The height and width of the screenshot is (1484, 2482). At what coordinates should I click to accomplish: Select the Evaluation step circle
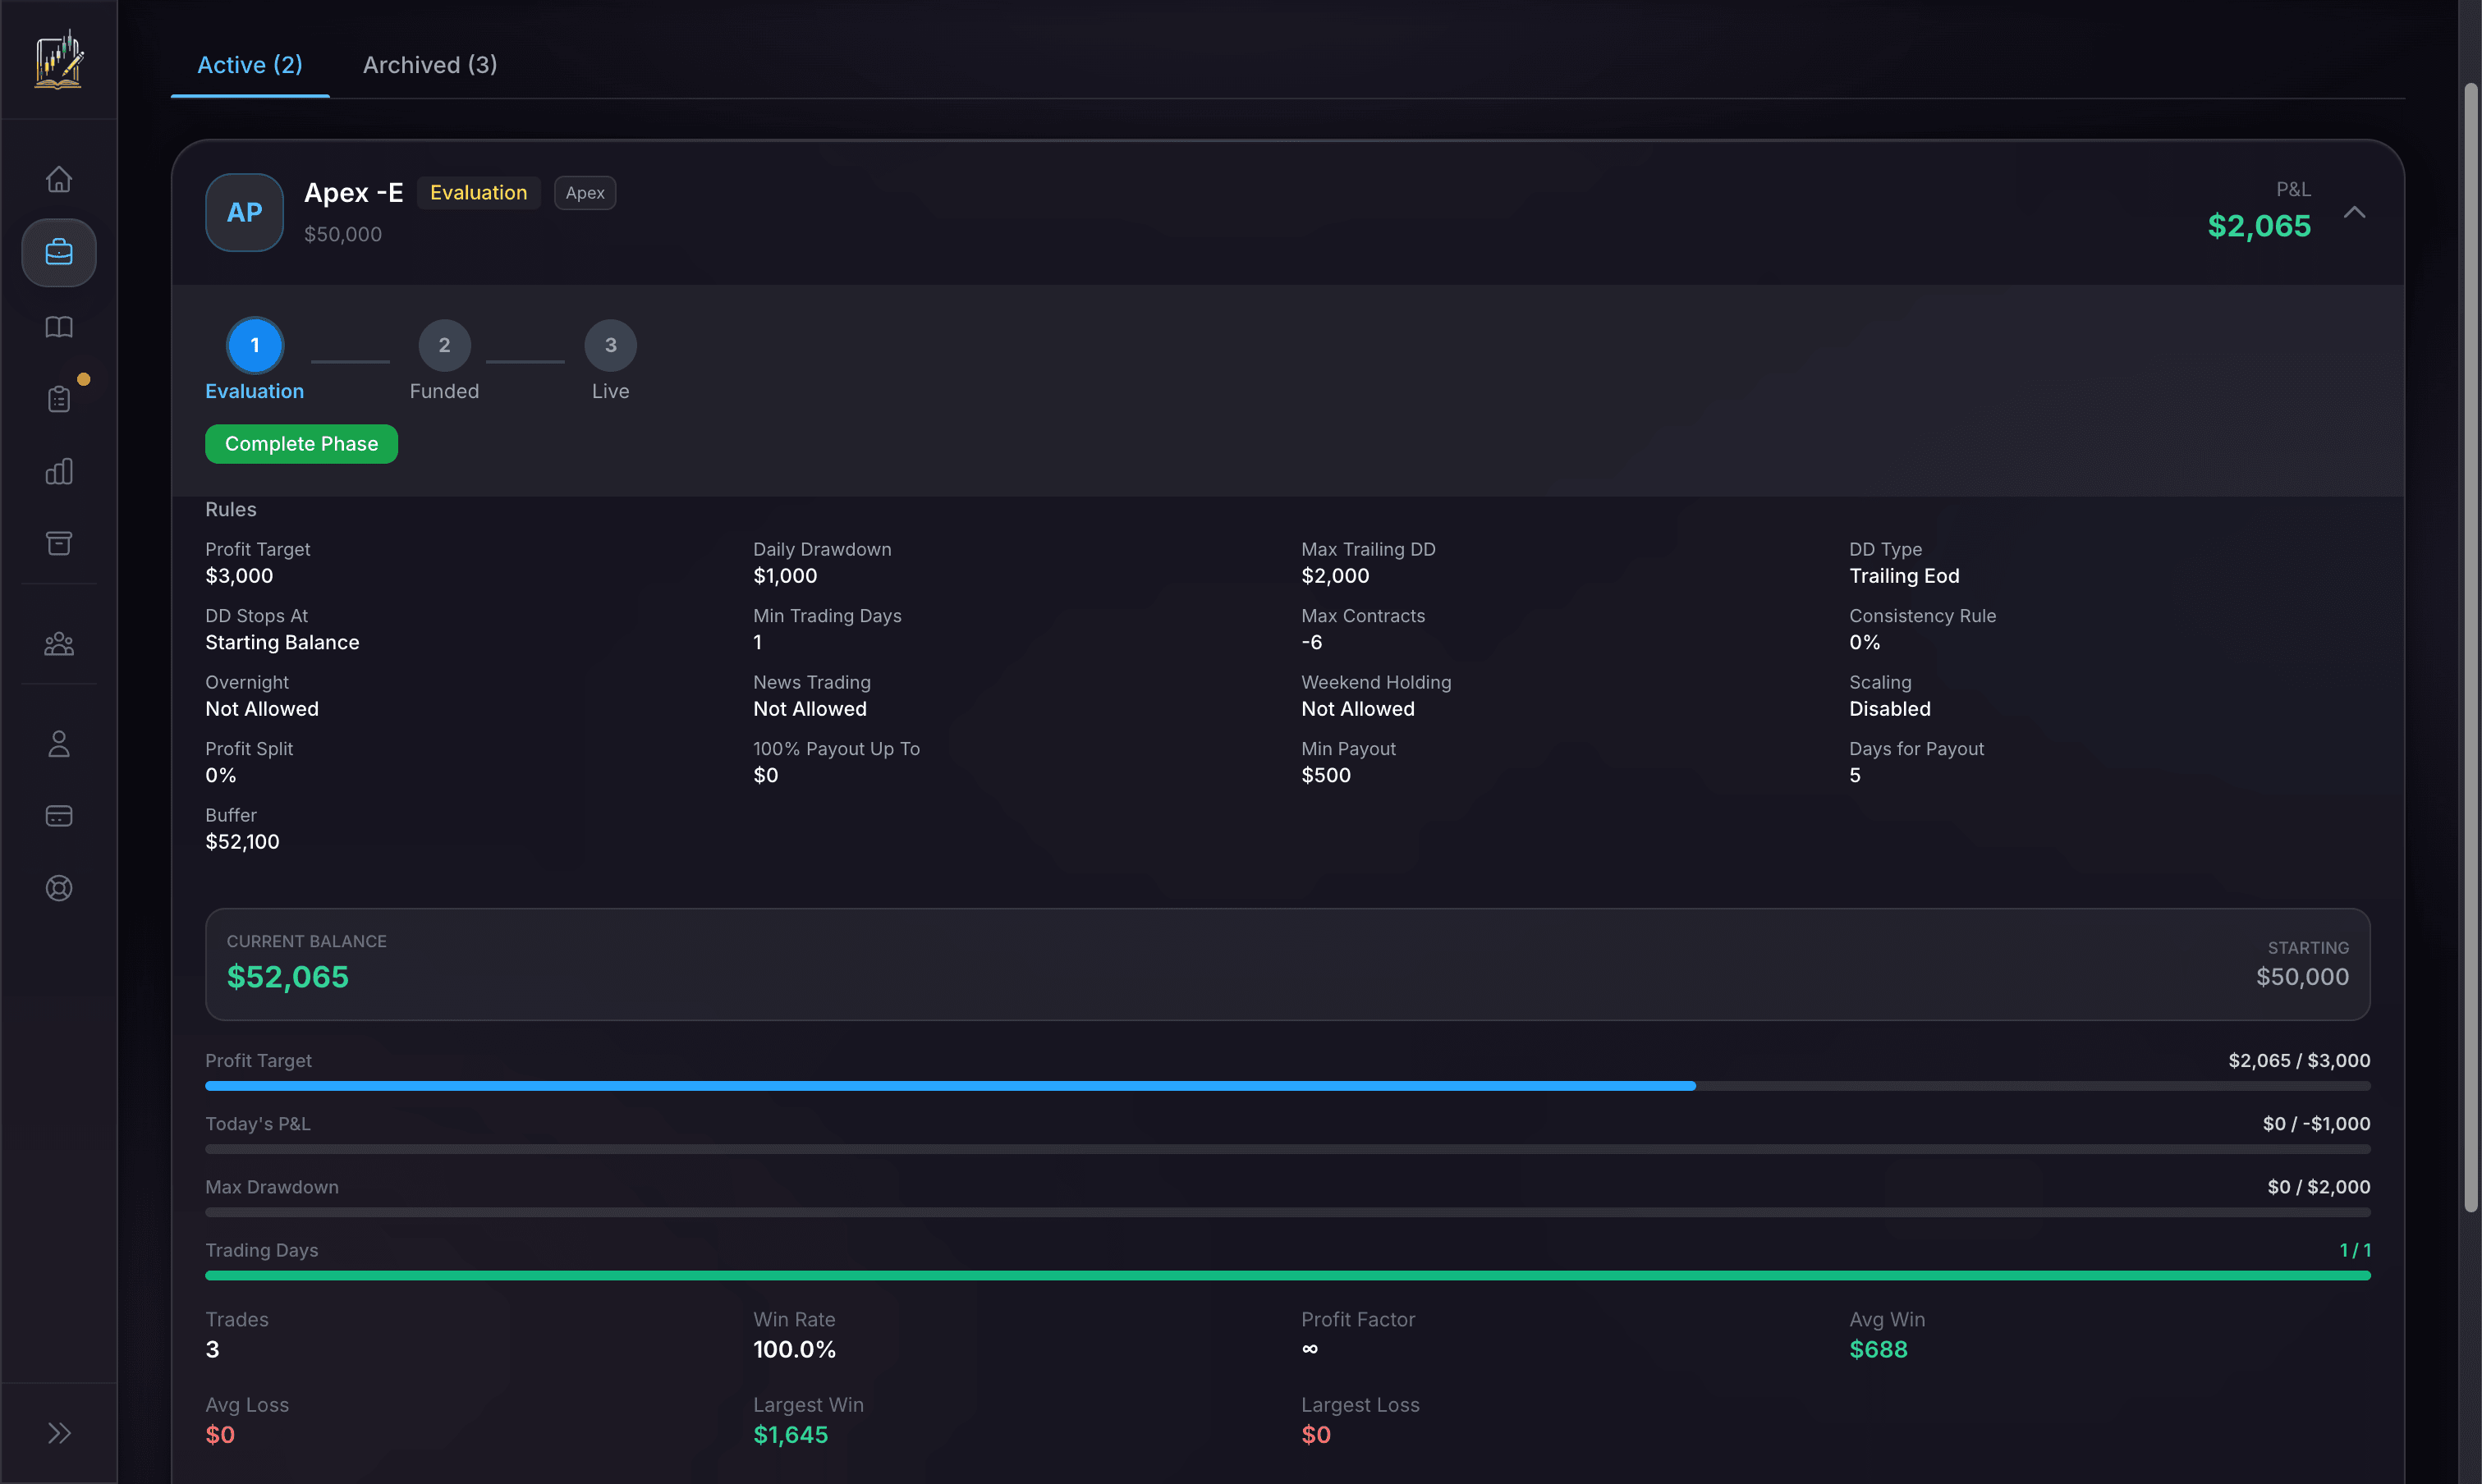[254, 345]
